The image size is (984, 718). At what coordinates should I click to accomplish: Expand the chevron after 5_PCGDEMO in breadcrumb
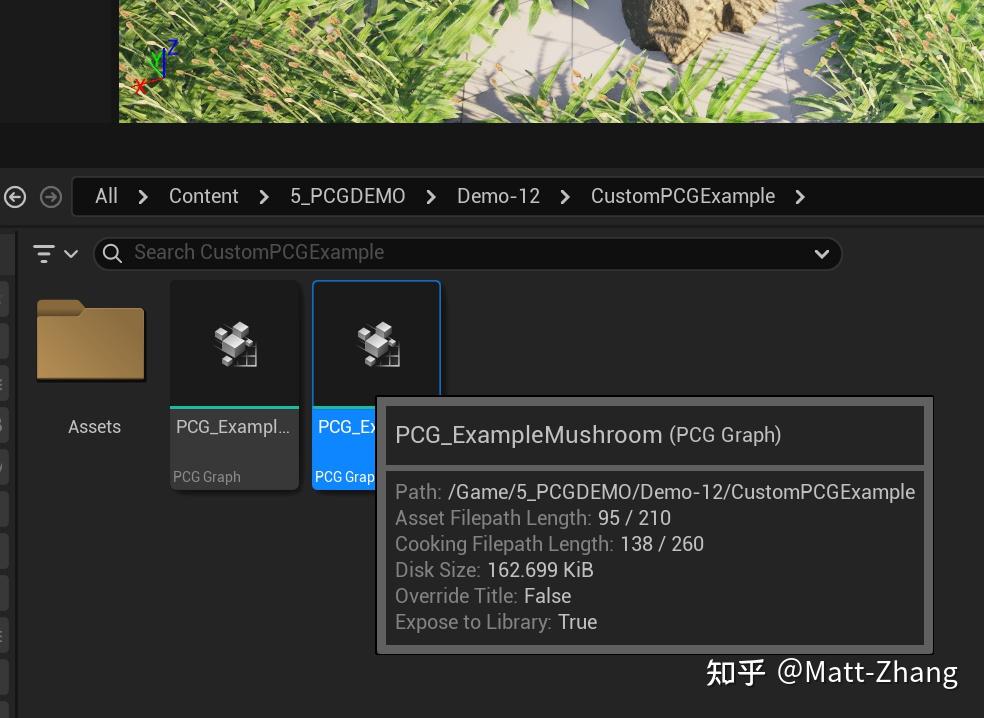coord(431,197)
